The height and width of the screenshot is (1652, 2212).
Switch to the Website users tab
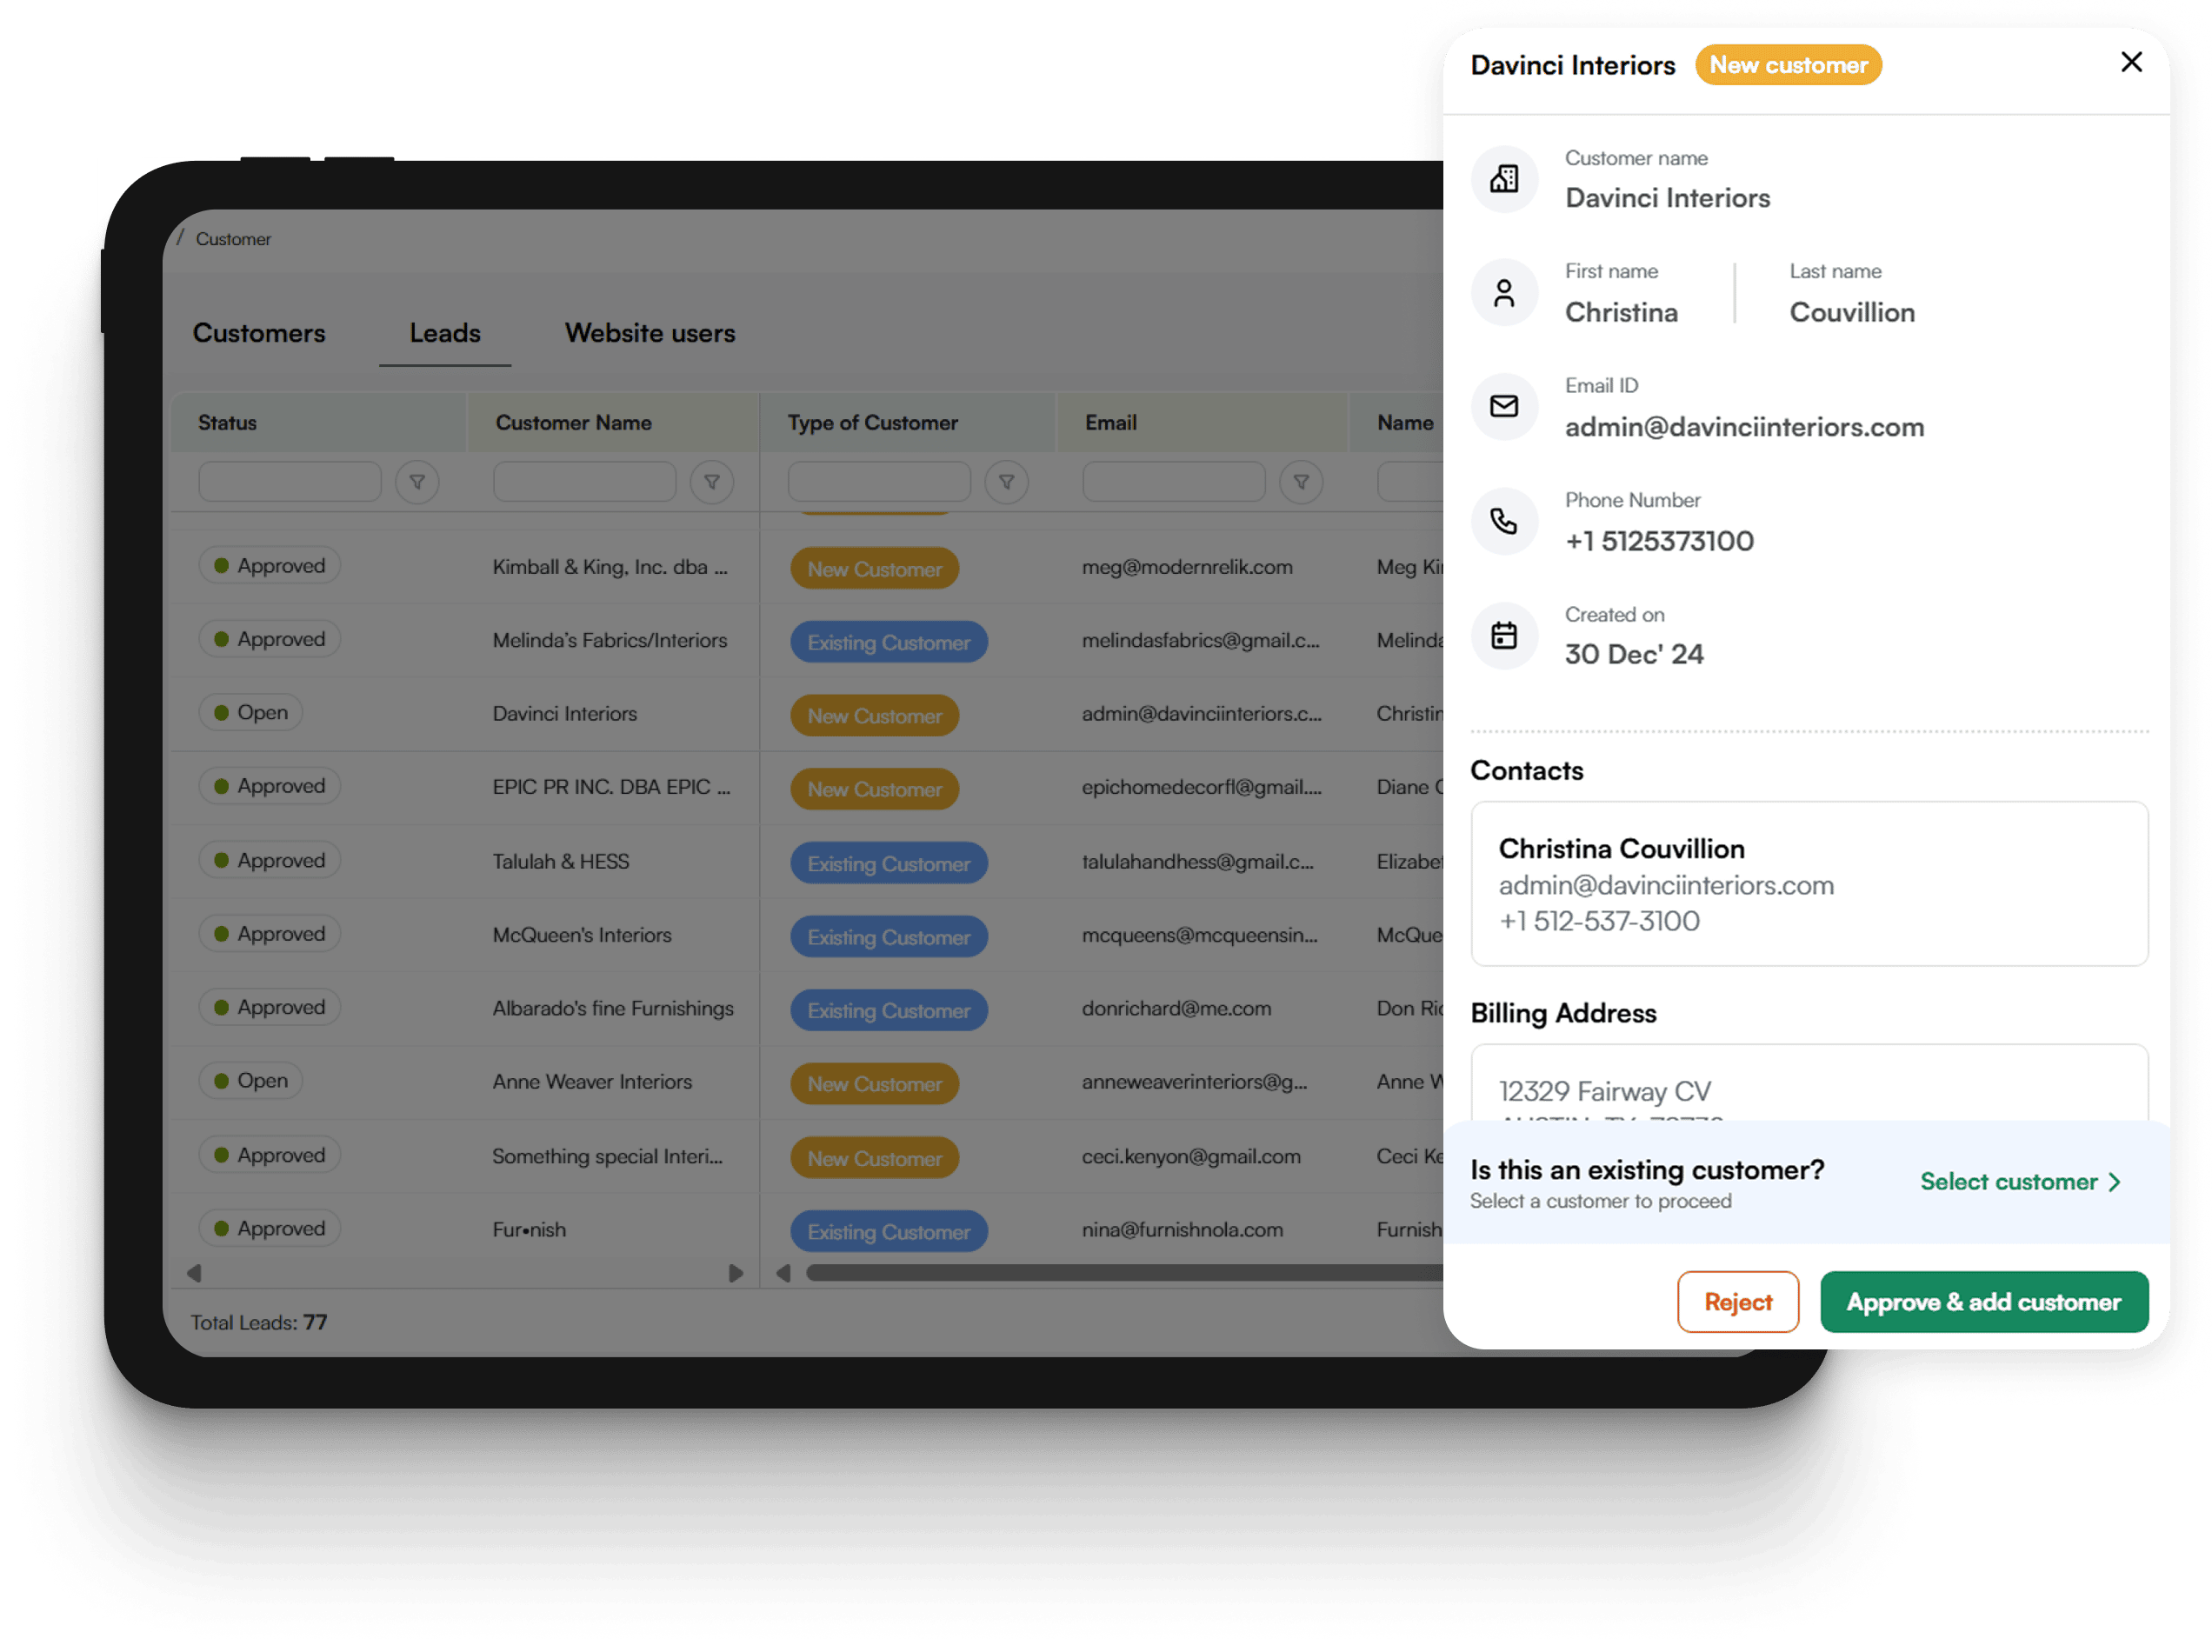(649, 333)
